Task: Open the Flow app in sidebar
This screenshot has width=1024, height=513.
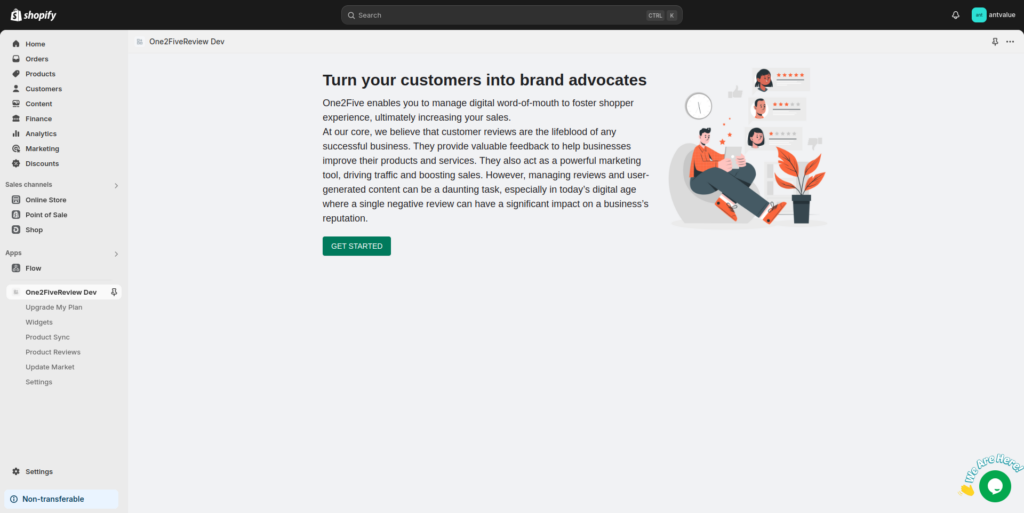Action: coord(33,268)
